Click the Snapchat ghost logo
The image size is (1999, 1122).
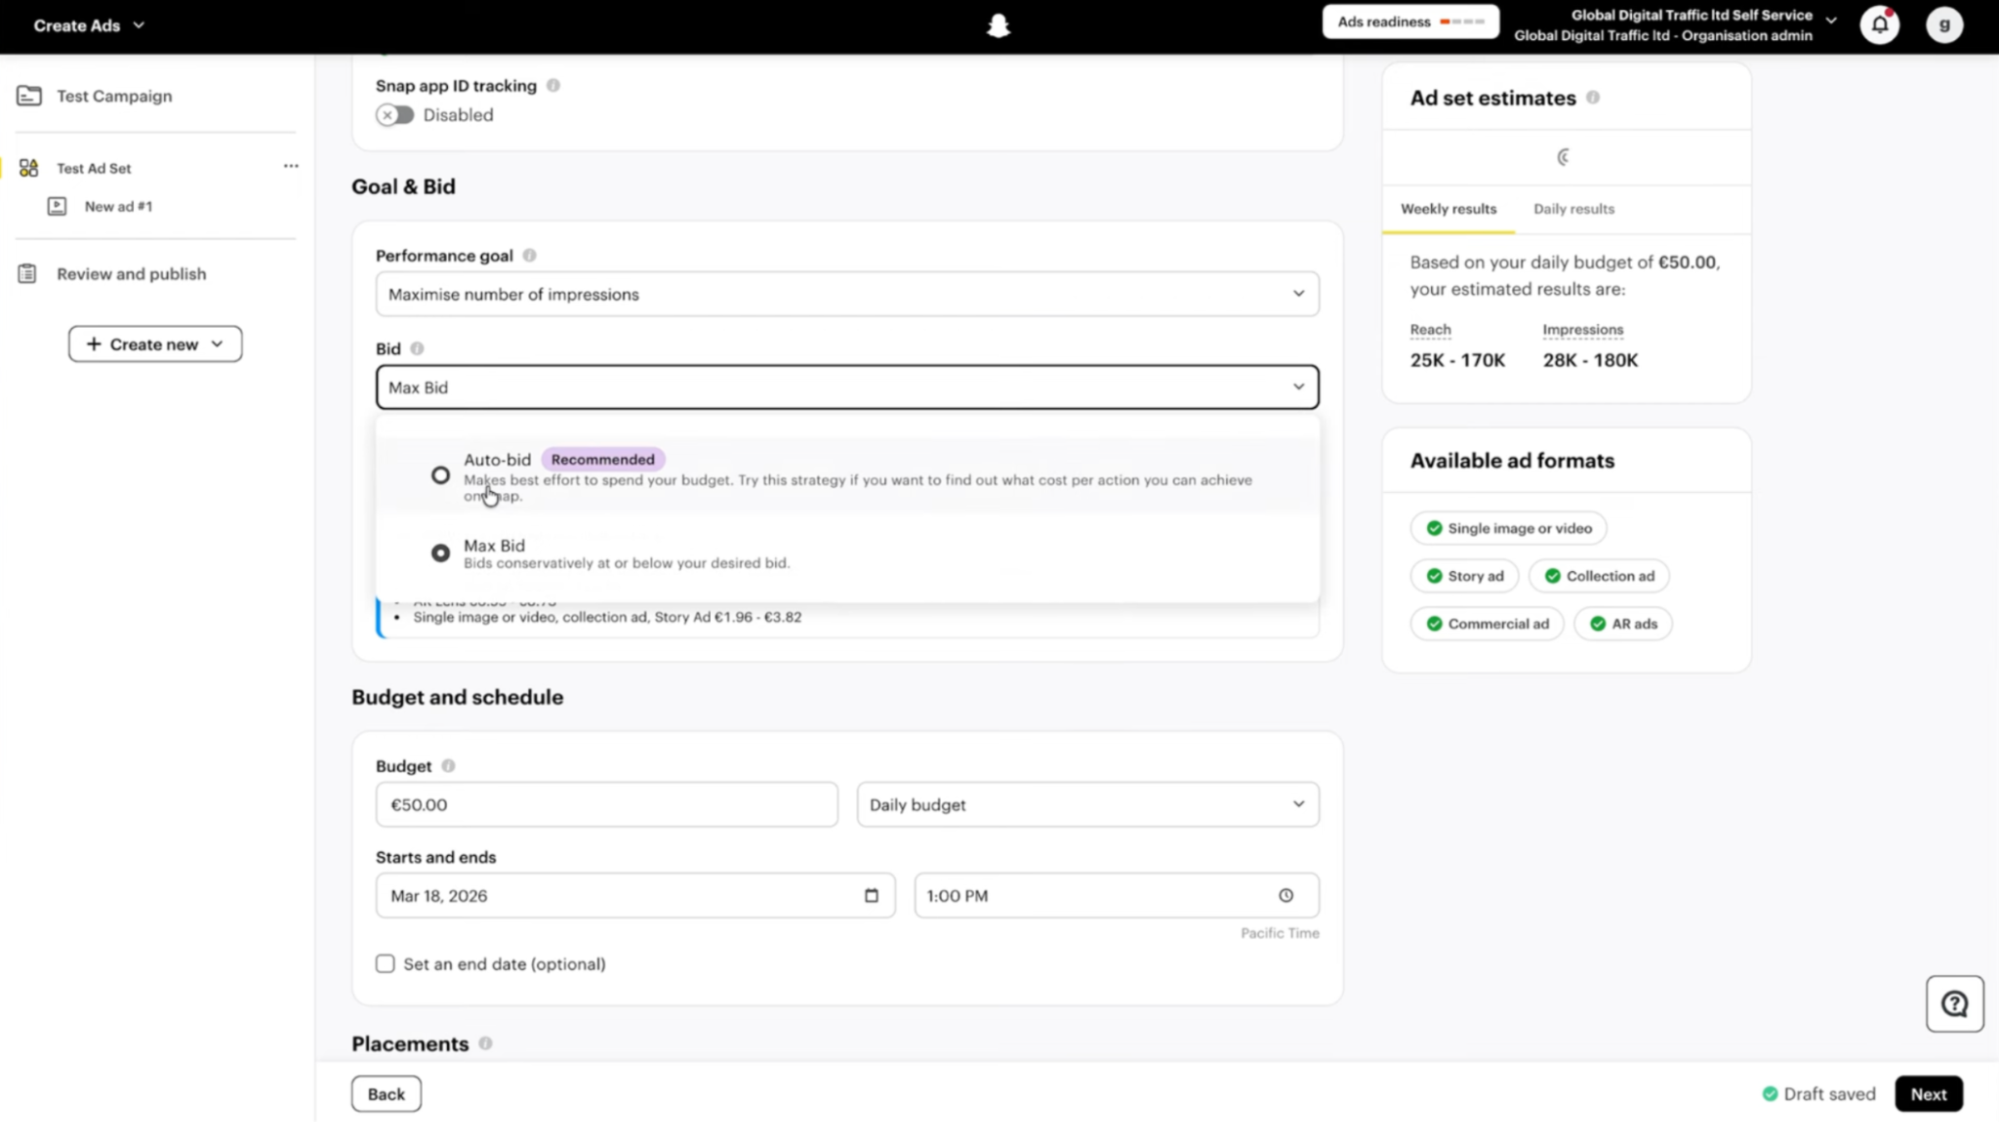point(998,25)
